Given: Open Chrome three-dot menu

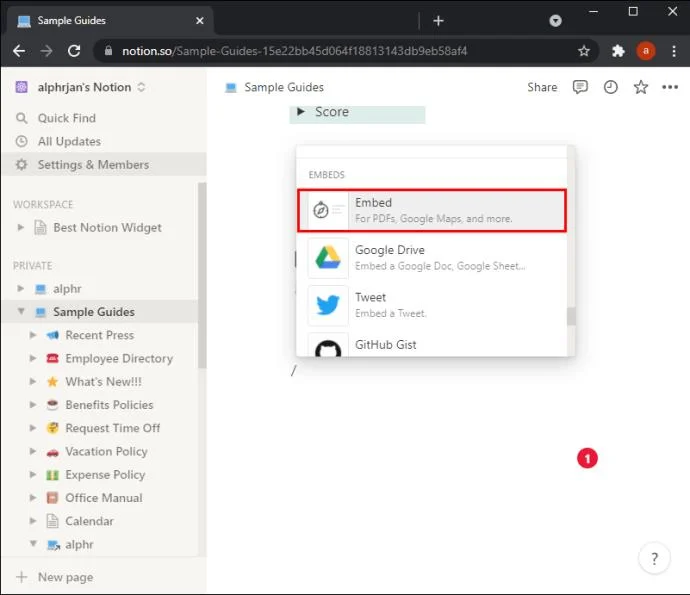Looking at the screenshot, I should coord(674,51).
